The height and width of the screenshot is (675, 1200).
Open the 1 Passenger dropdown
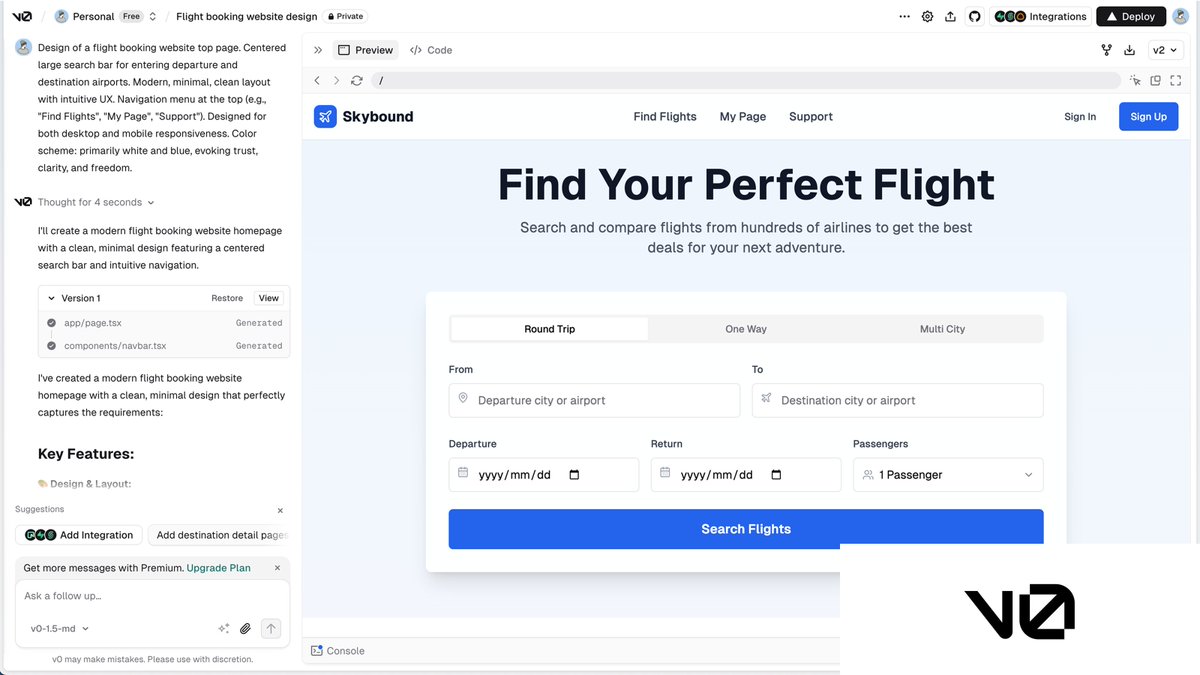click(948, 475)
